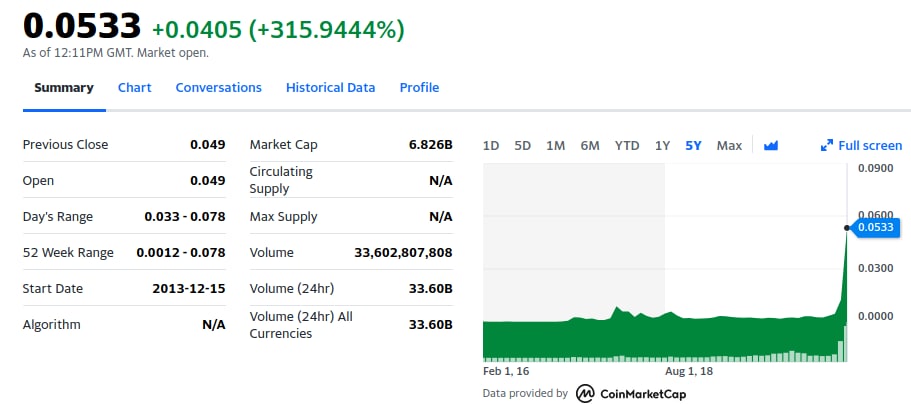Click the CoinMarketCap logo icon

click(x=585, y=394)
